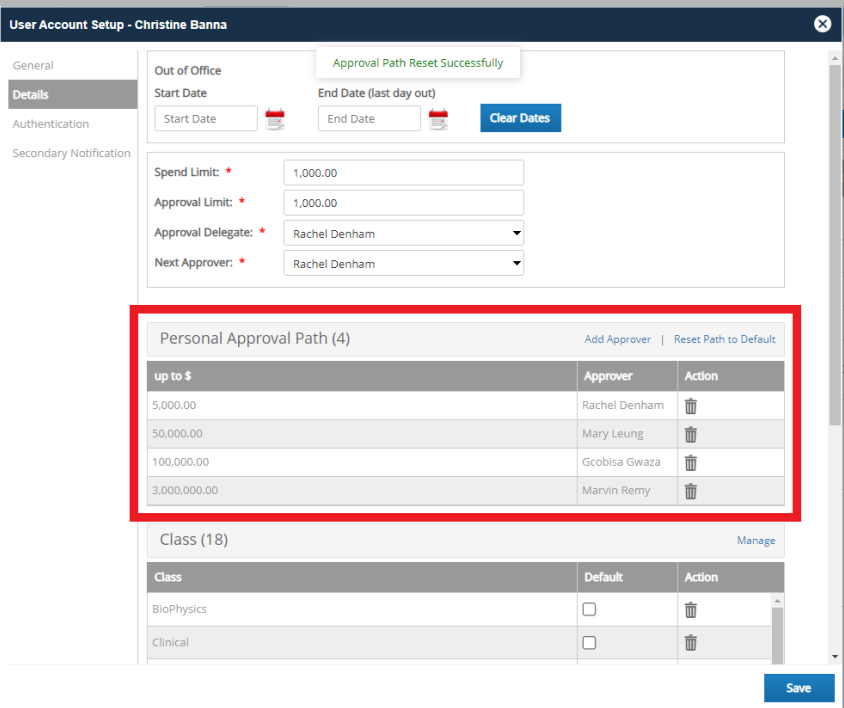Delete Gcobisa Gwaza from the approval path
This screenshot has height=708, width=844.
click(x=690, y=462)
